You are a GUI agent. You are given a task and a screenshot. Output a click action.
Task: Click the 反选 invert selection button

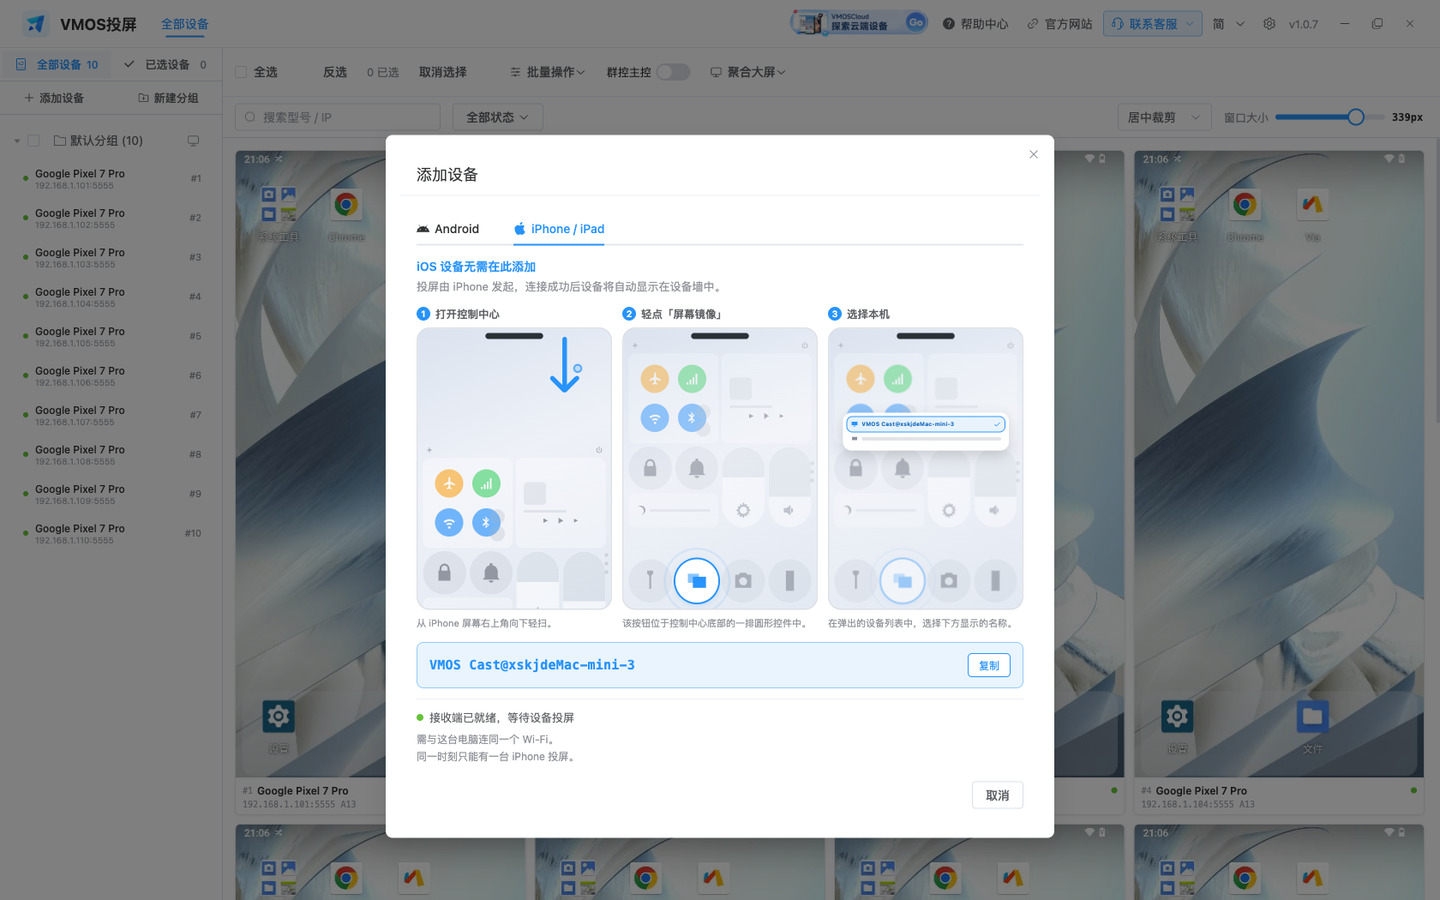click(335, 72)
